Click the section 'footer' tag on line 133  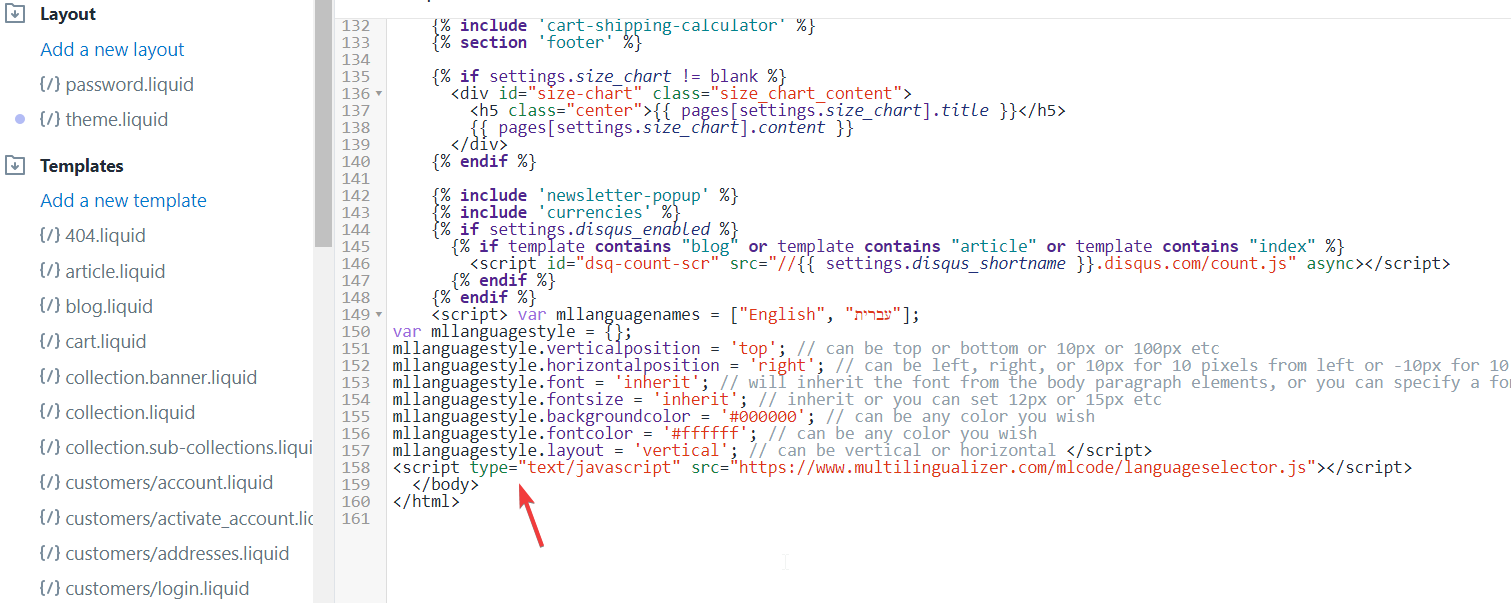coord(537,43)
